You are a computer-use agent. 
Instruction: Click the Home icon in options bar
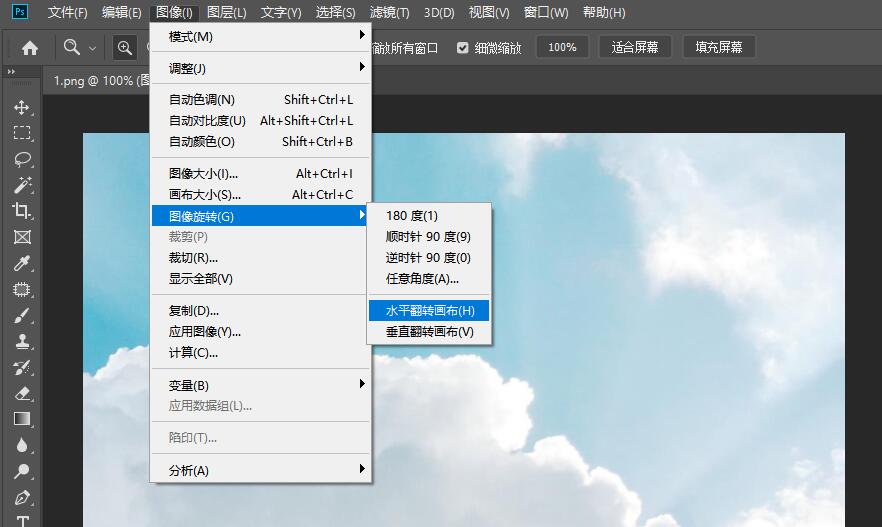(30, 48)
